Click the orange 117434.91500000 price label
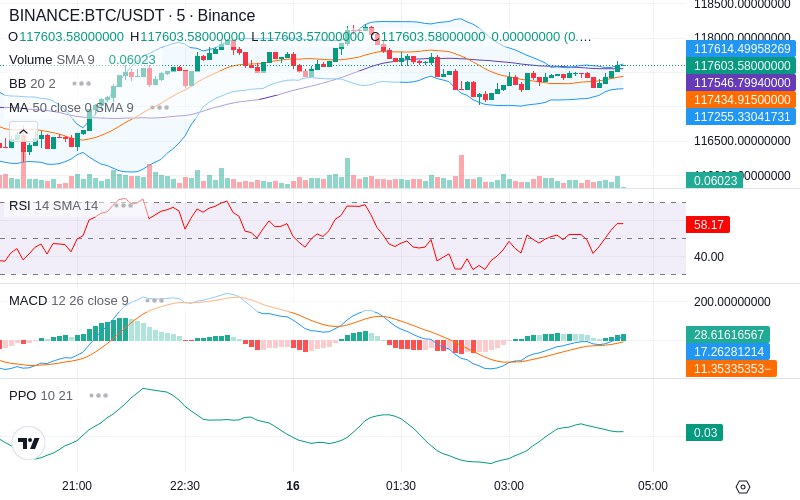This screenshot has height=500, width=800. click(x=741, y=99)
